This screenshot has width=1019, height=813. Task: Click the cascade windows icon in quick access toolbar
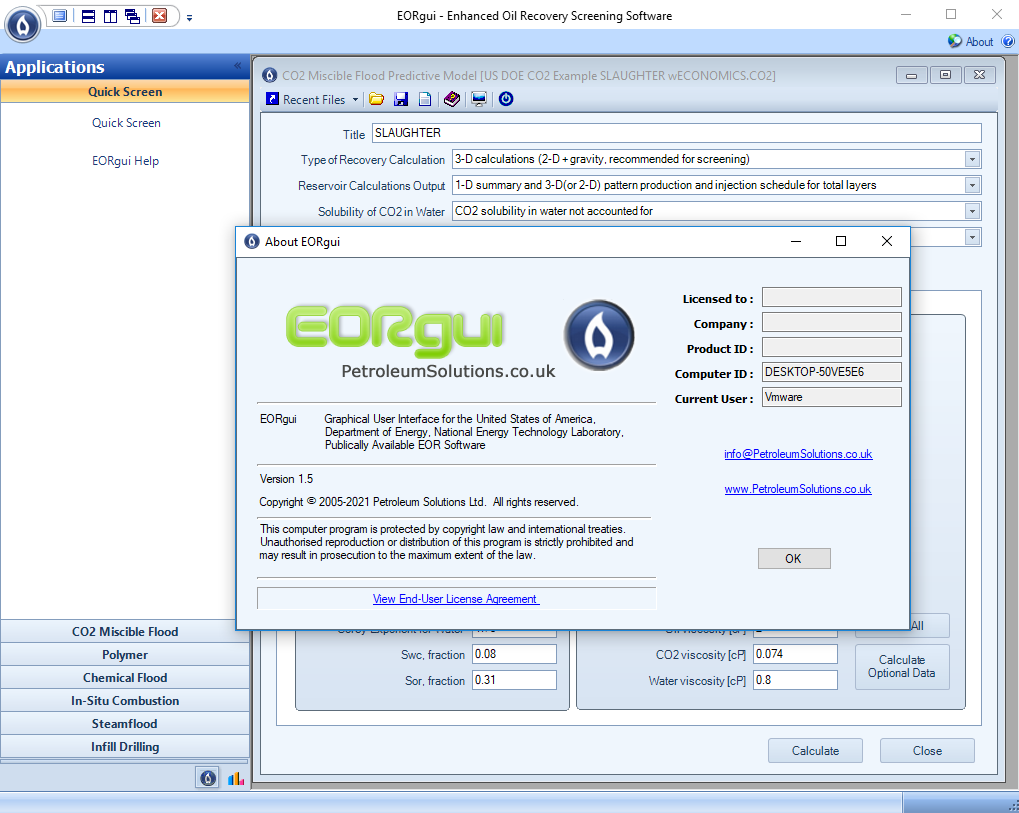133,15
